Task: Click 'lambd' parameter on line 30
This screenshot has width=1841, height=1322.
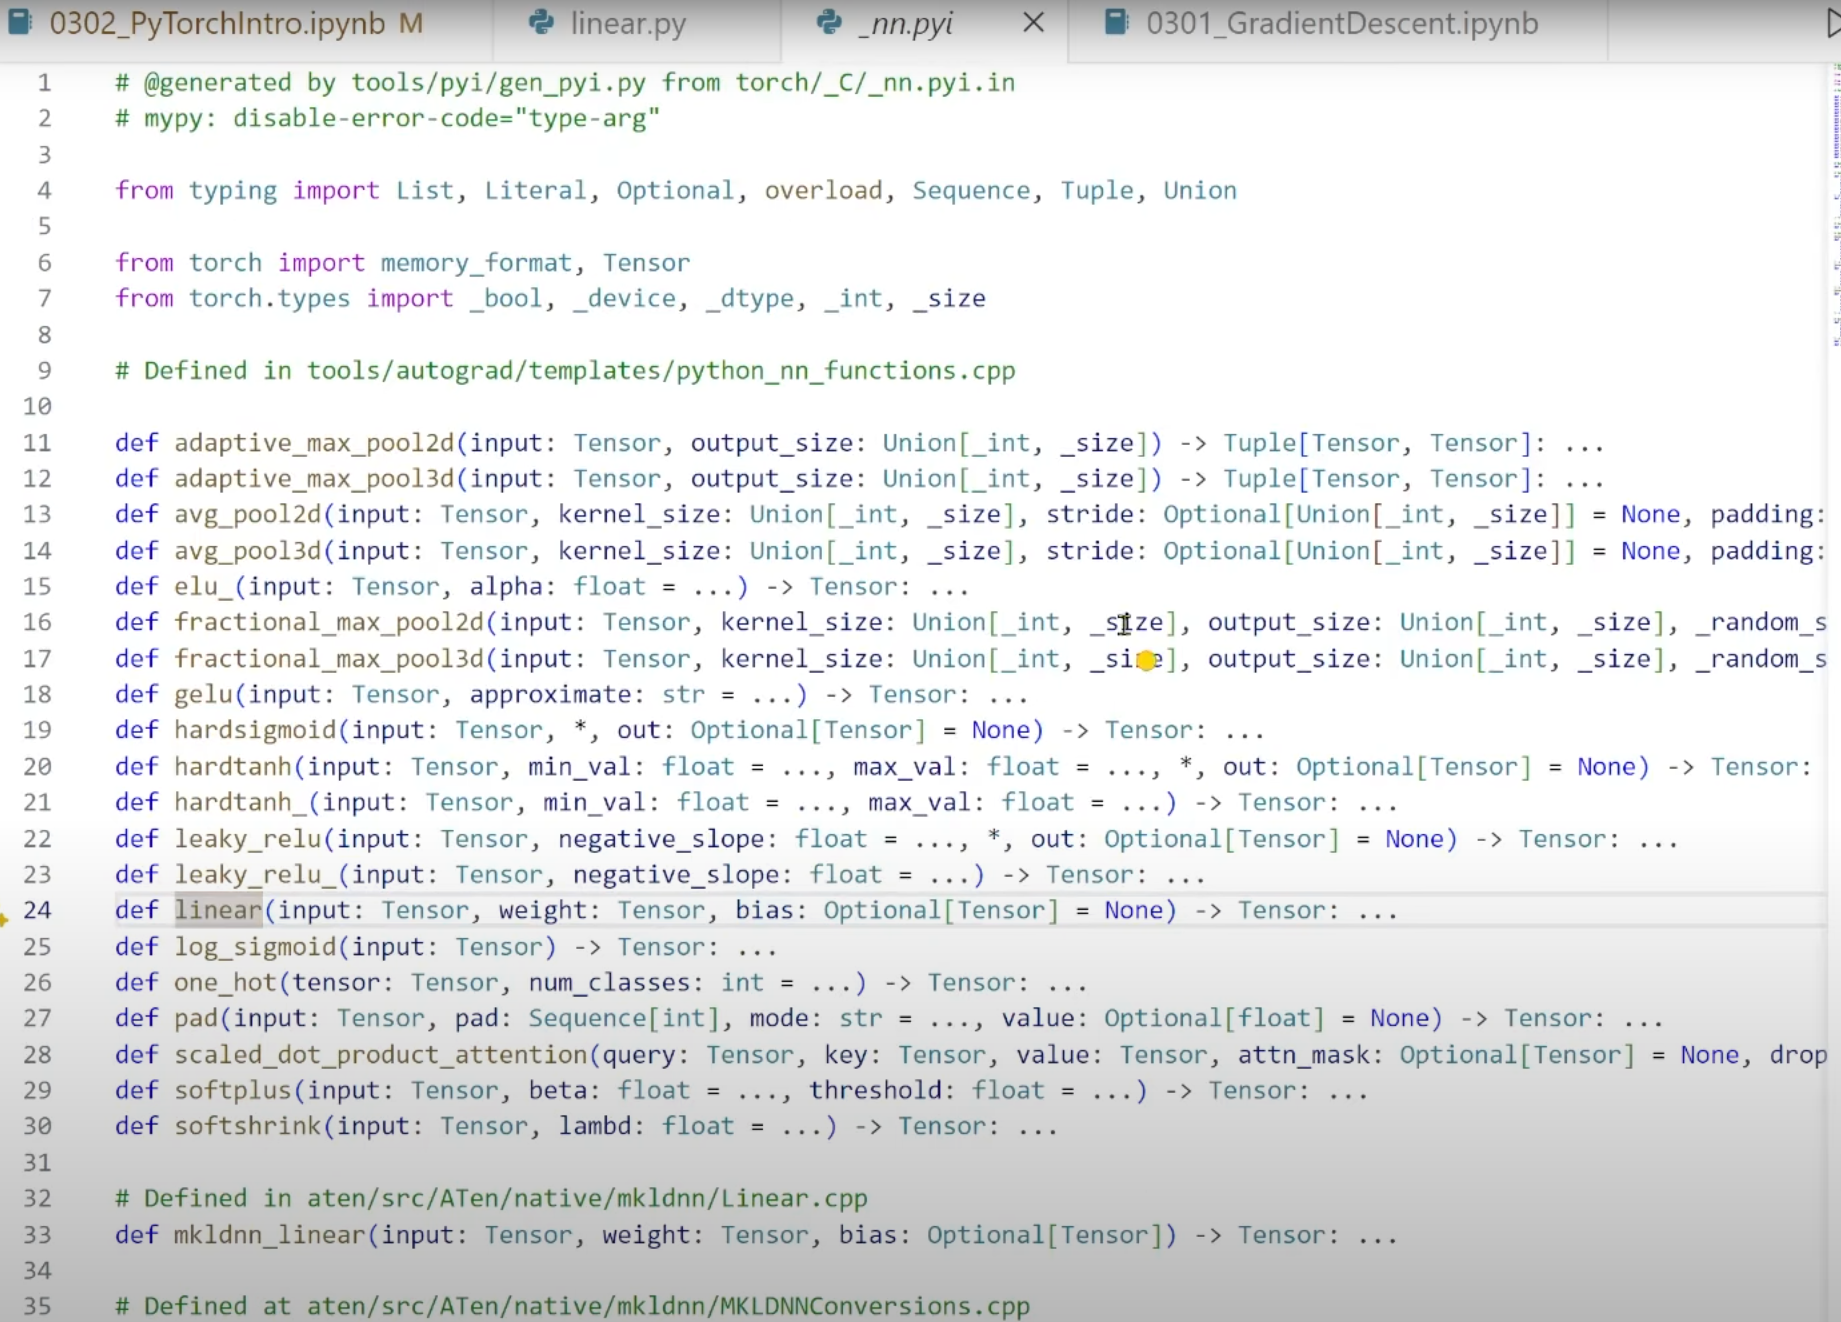Action: click(x=595, y=1127)
